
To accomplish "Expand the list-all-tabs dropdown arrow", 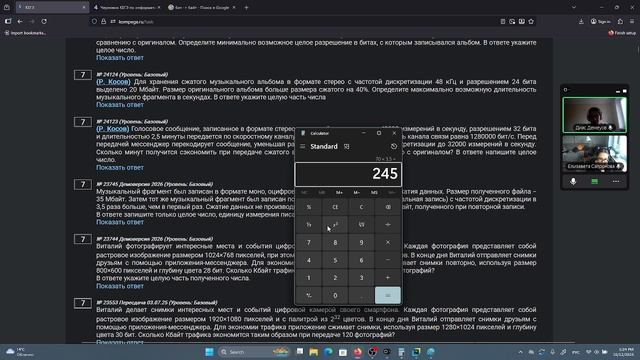I will 574,7.
